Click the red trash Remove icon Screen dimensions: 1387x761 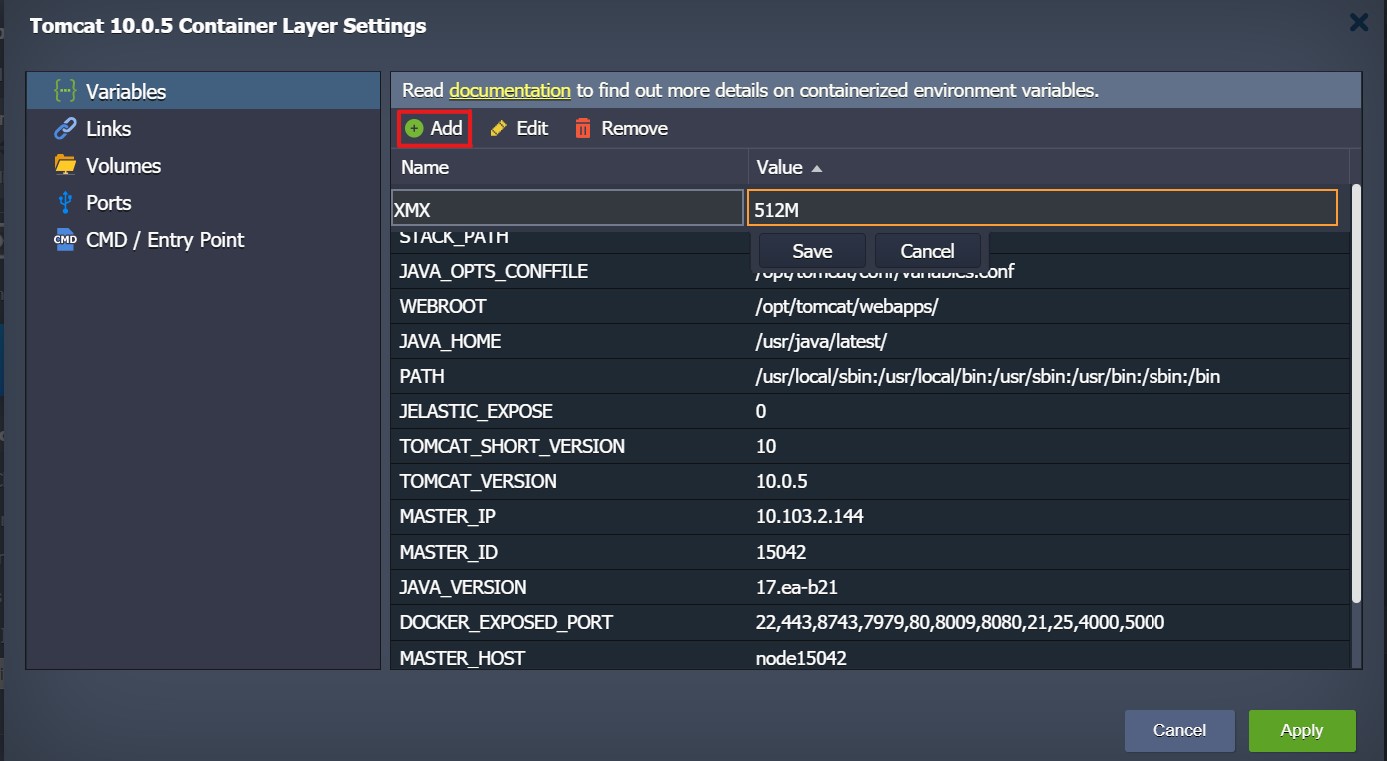click(x=583, y=129)
